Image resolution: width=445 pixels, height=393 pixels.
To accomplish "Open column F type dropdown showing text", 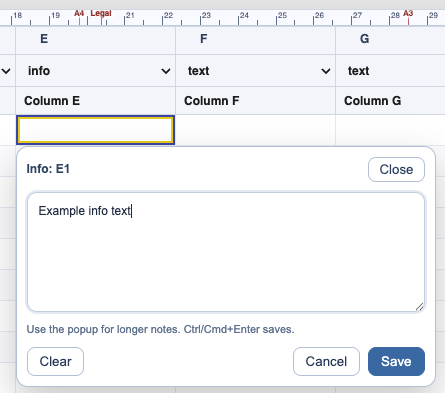I will click(256, 71).
